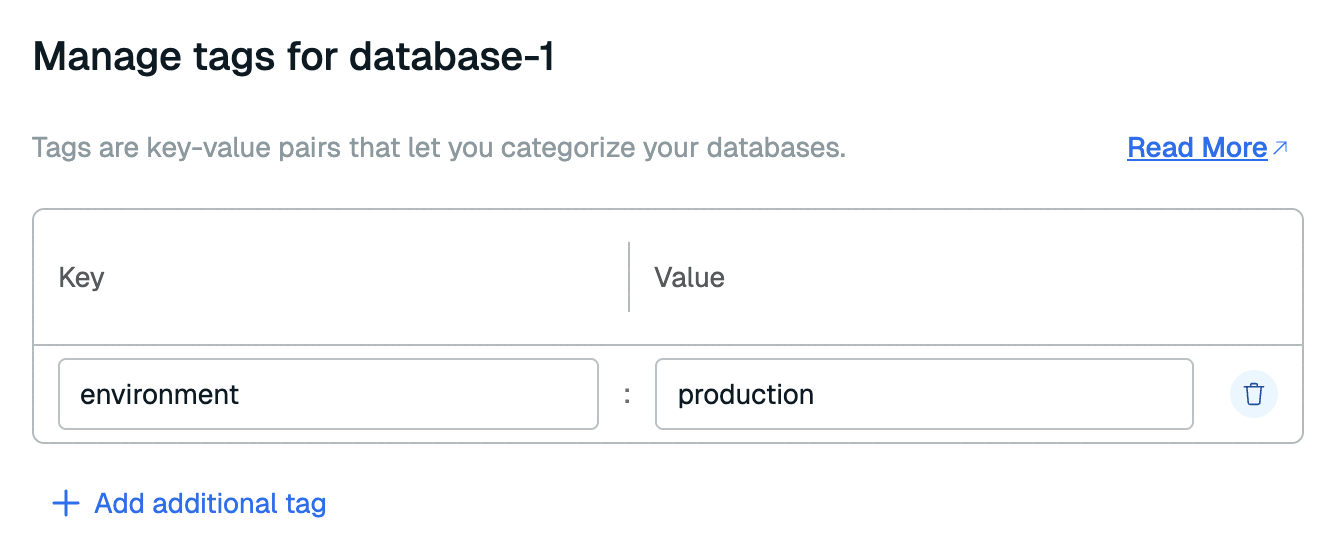Click the blank header area right of Value
The image size is (1328, 556).
[1000, 277]
